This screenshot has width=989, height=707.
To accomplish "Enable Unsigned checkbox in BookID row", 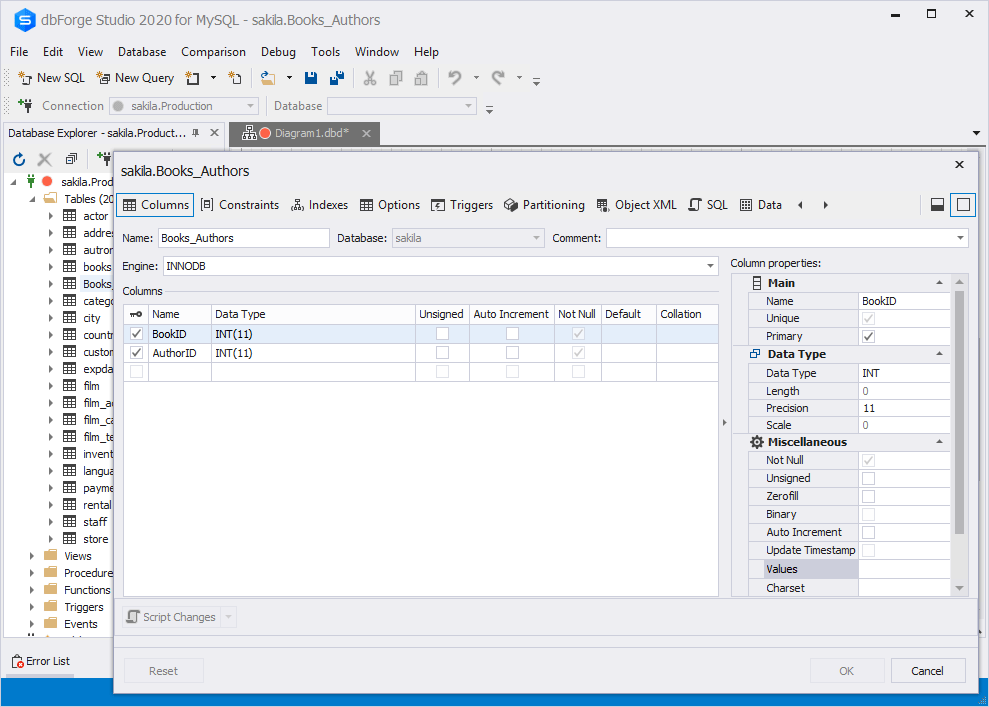I will (442, 334).
